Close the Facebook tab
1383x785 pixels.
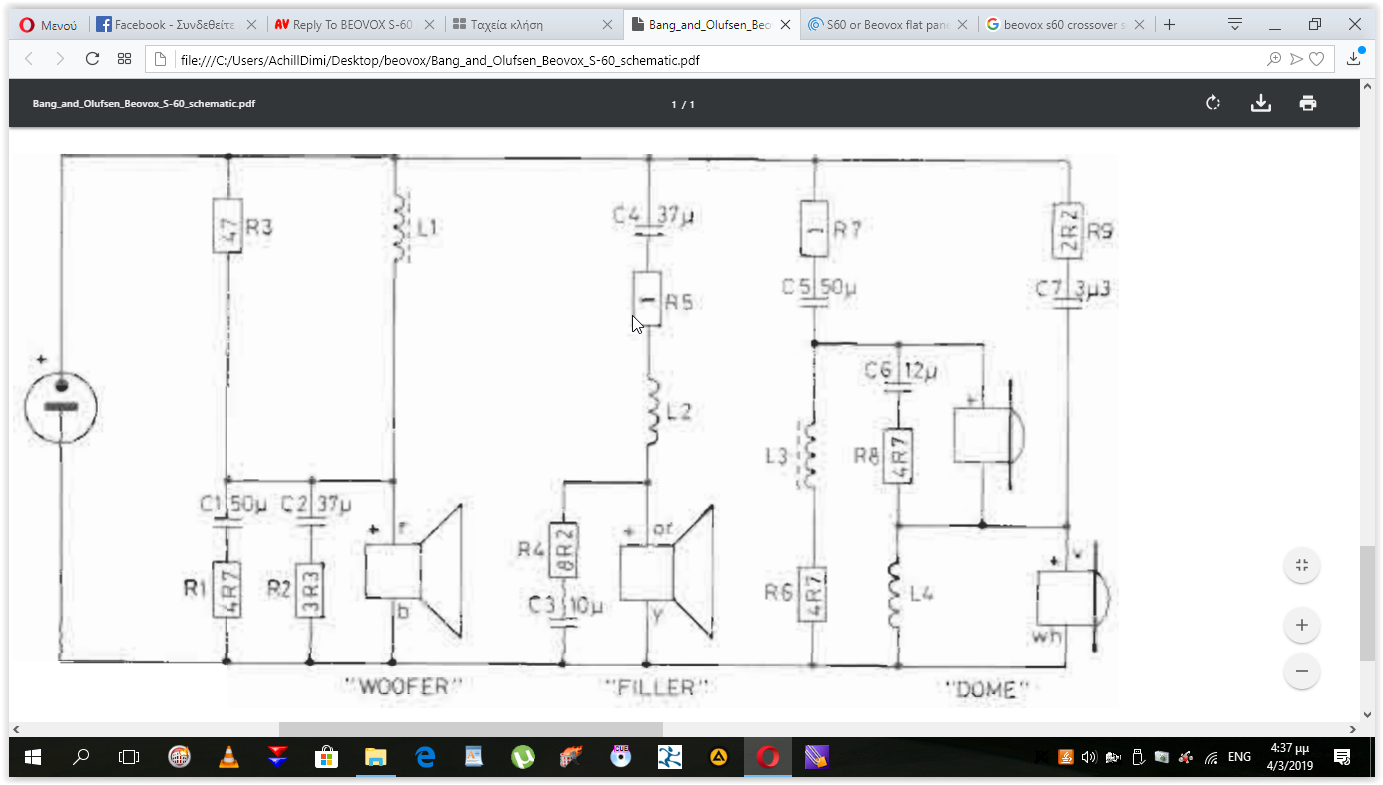250,25
